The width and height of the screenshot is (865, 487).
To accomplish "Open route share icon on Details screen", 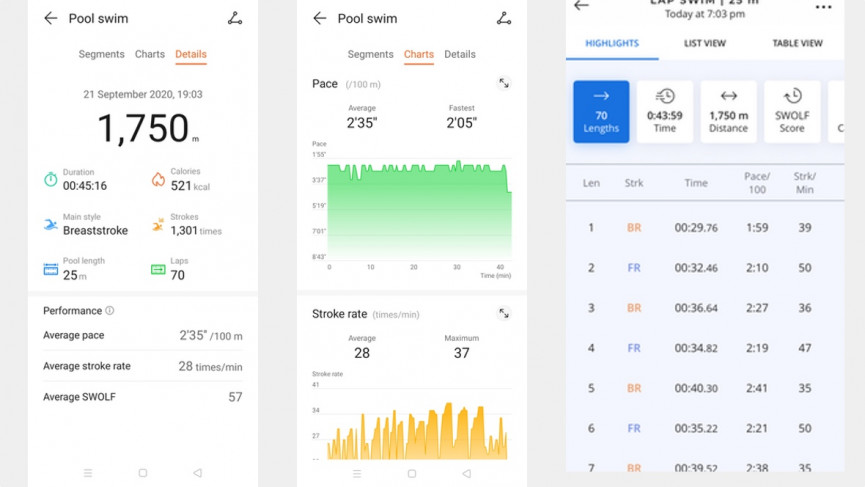I will [235, 19].
